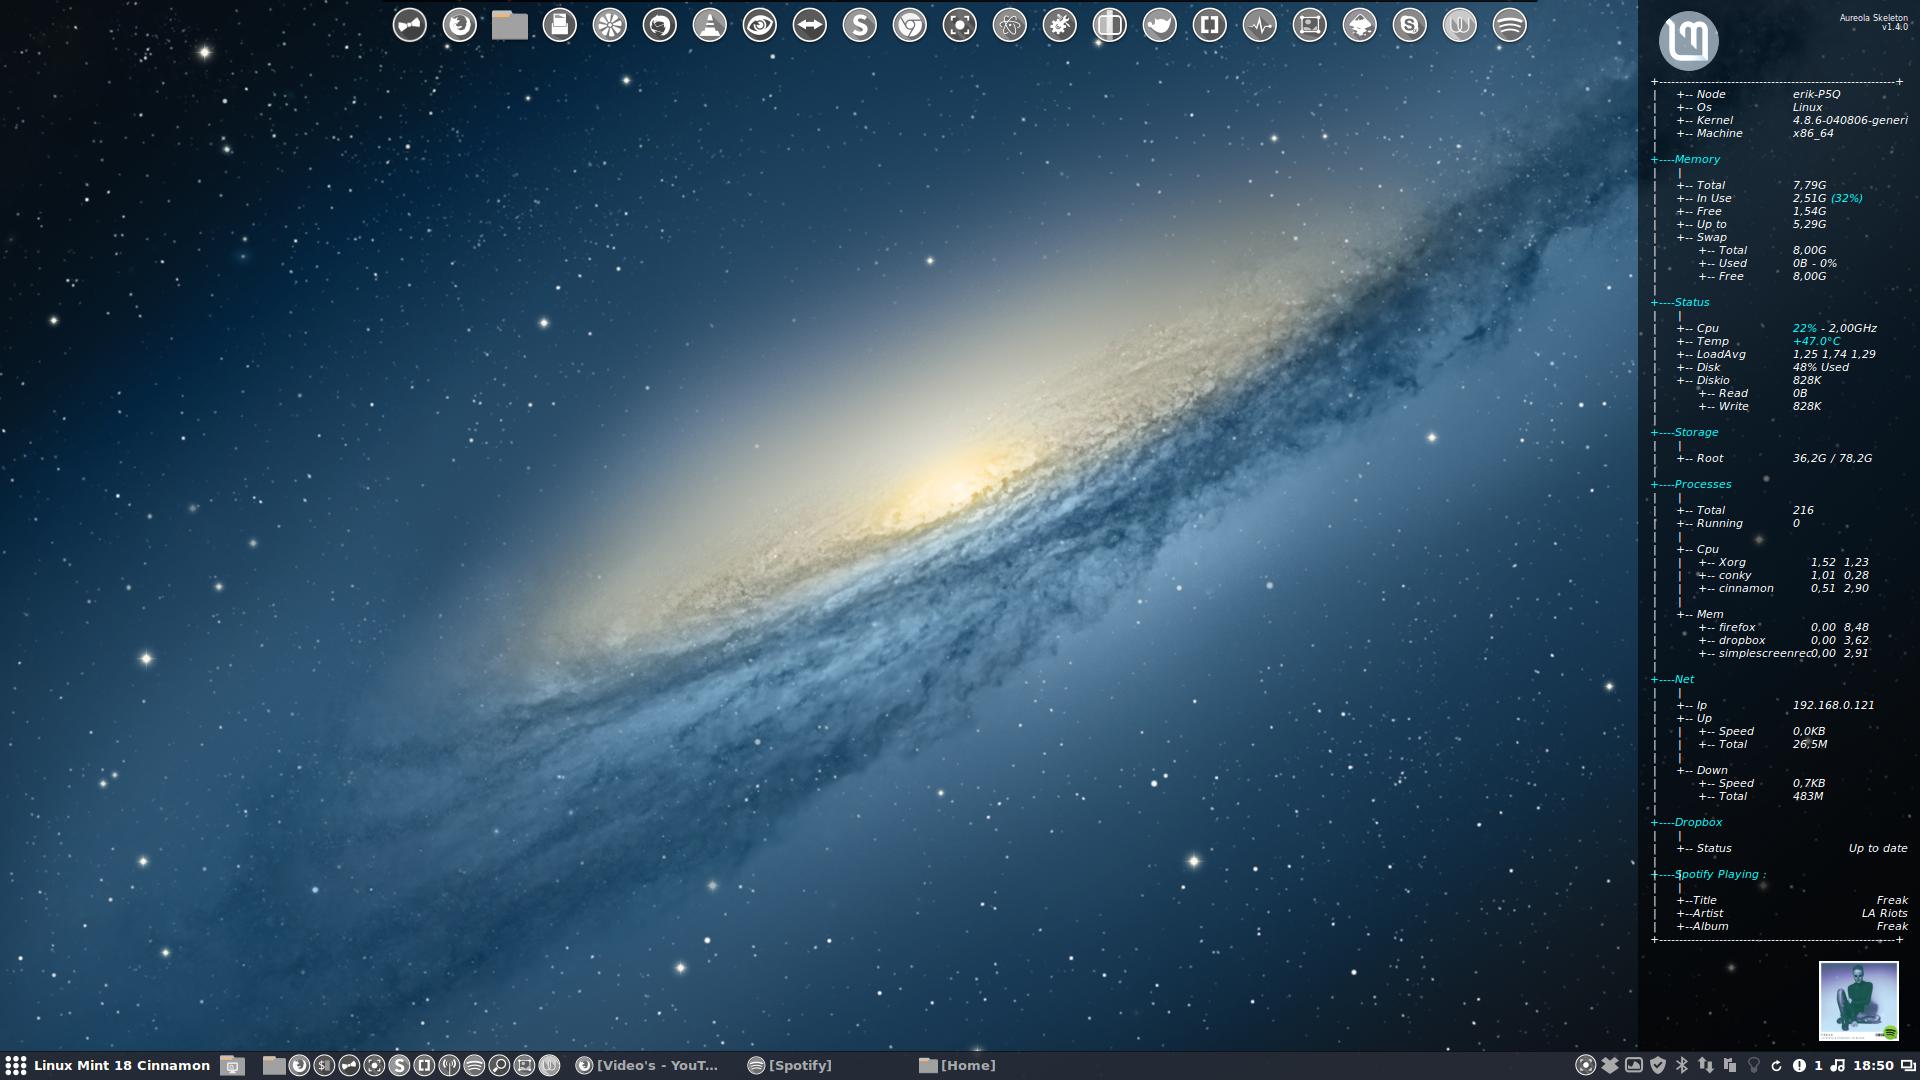
Task: Click the shield update manager tray icon
Action: point(1658,1065)
